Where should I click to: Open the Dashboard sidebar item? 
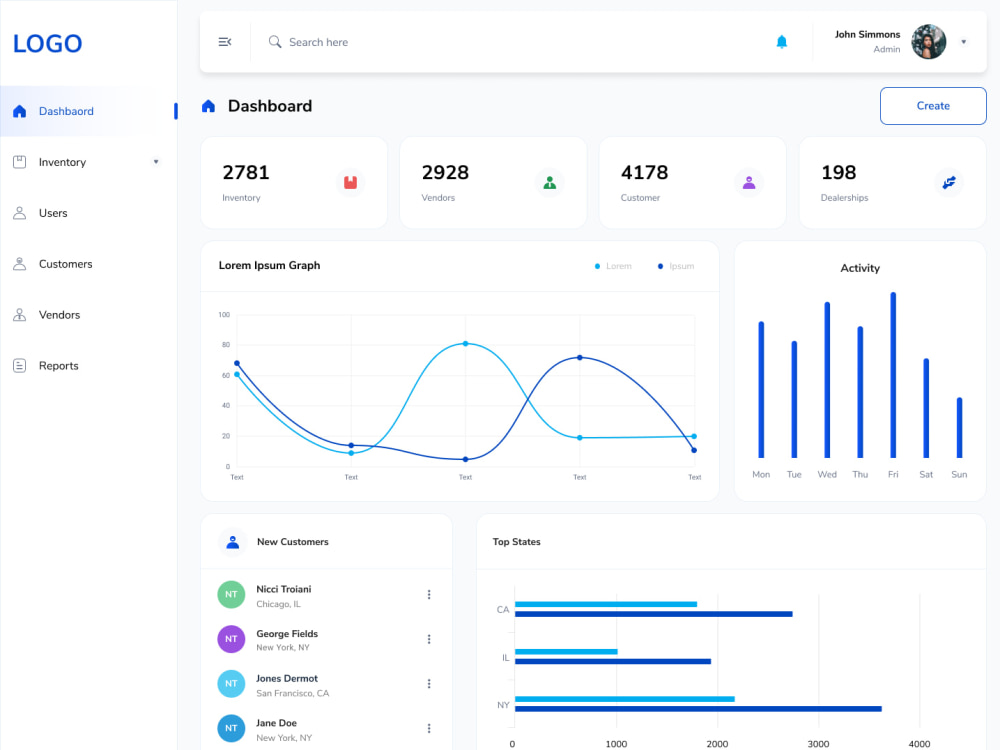click(89, 111)
